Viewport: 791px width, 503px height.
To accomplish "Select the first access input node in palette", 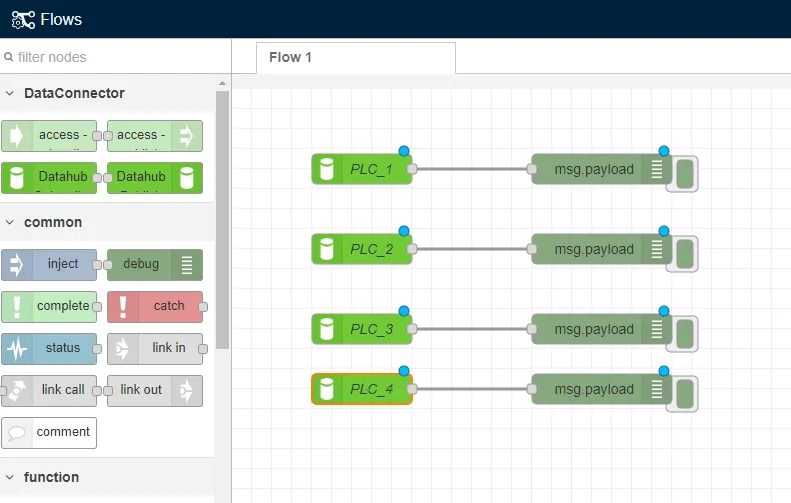I will click(49, 136).
